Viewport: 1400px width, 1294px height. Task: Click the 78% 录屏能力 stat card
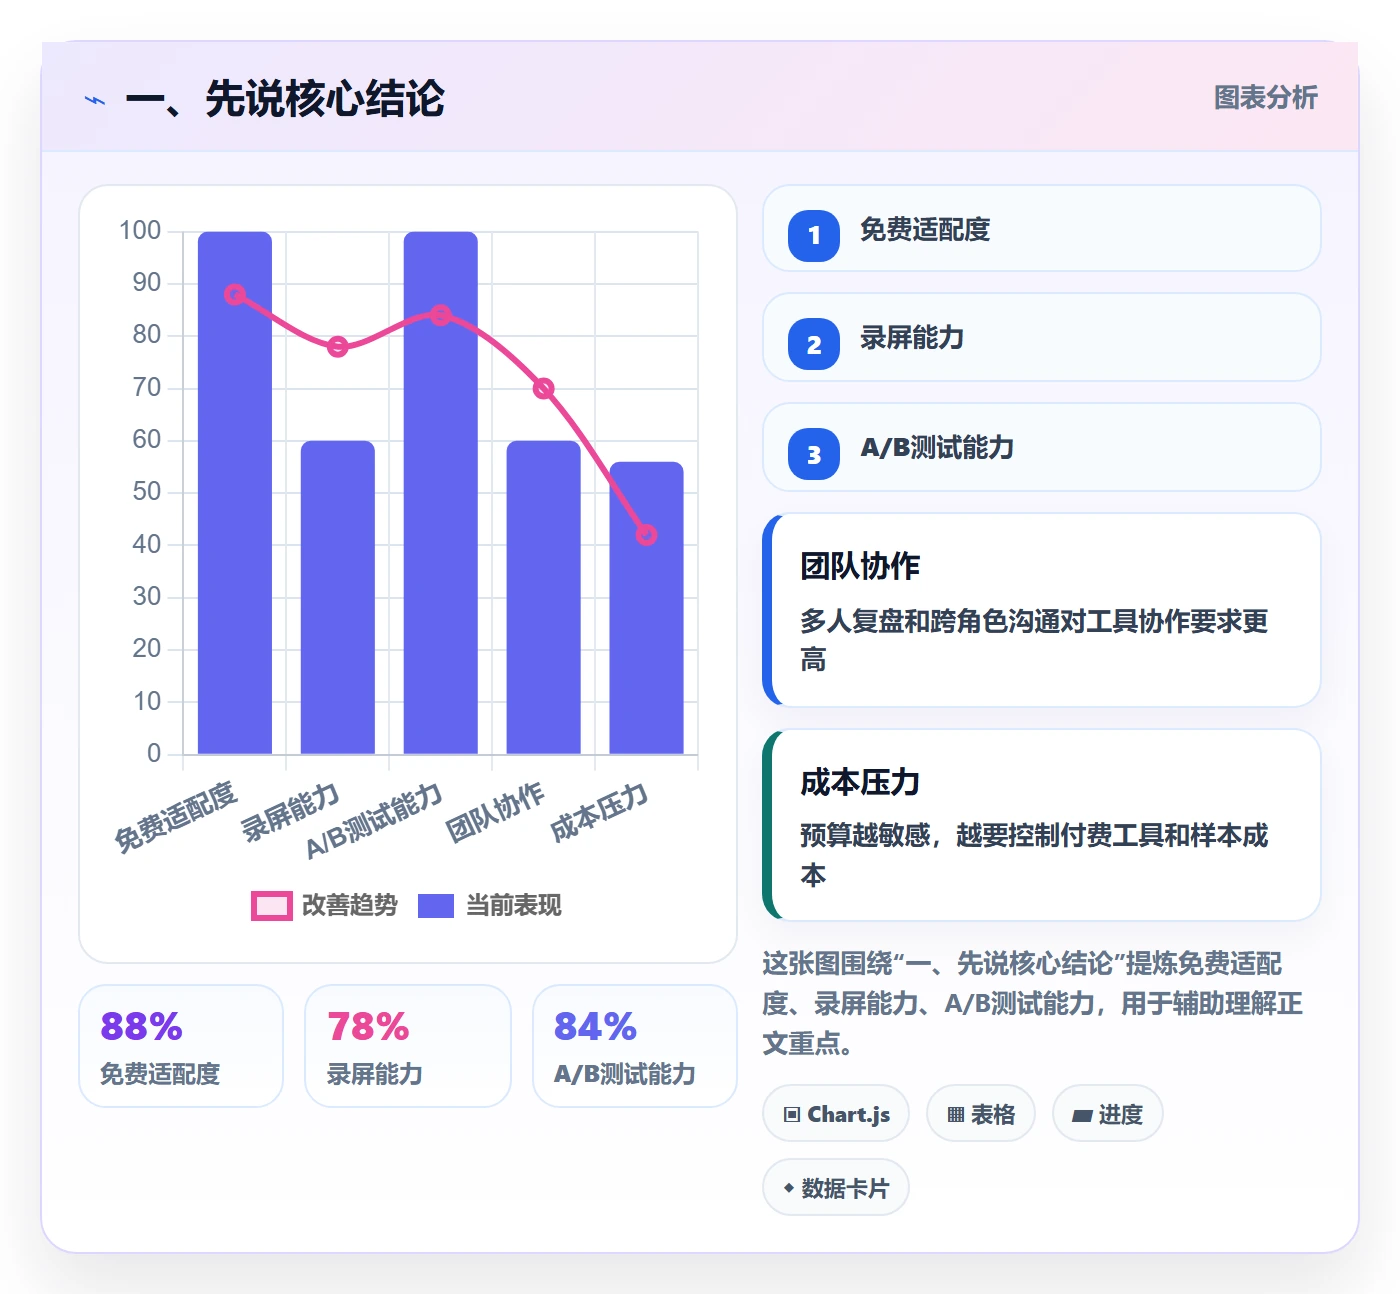[x=408, y=1046]
